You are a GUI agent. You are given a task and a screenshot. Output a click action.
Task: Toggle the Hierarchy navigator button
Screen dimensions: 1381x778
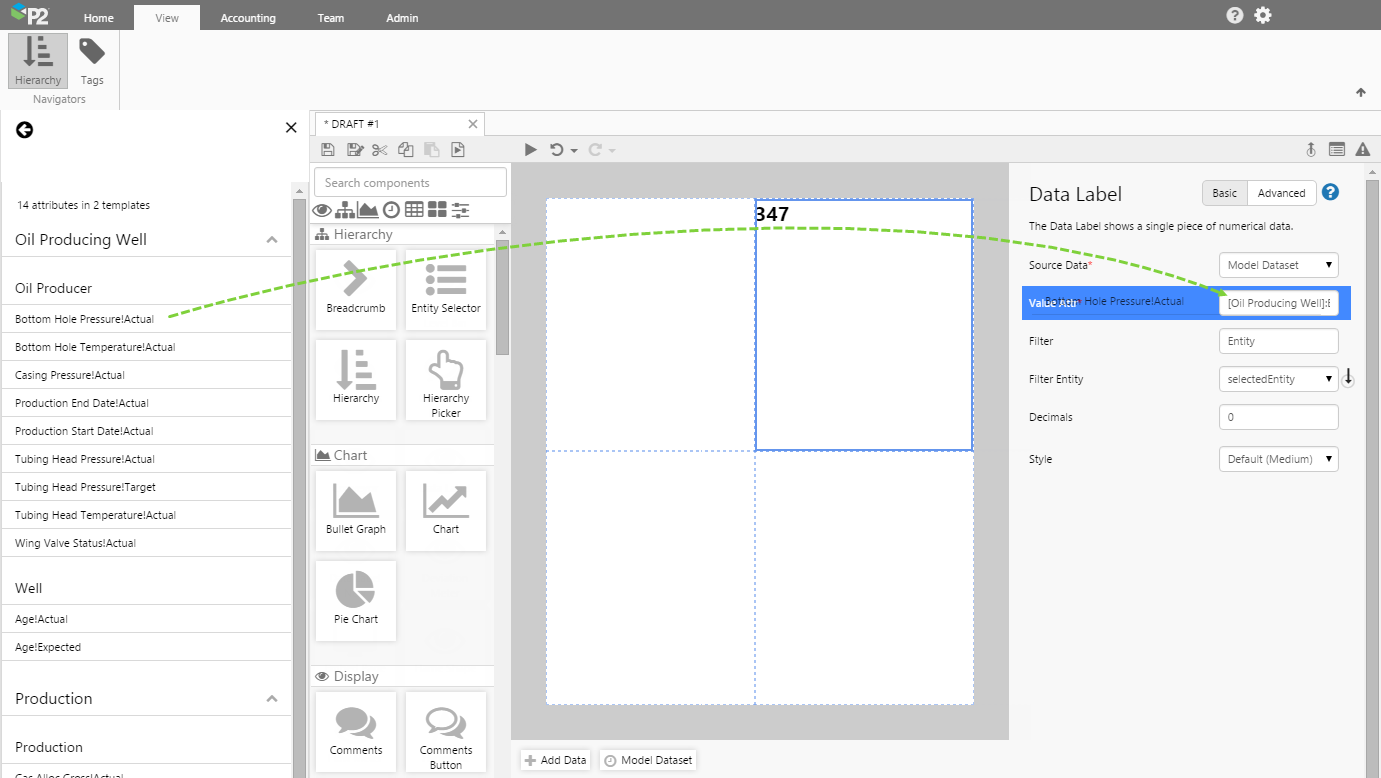point(38,61)
